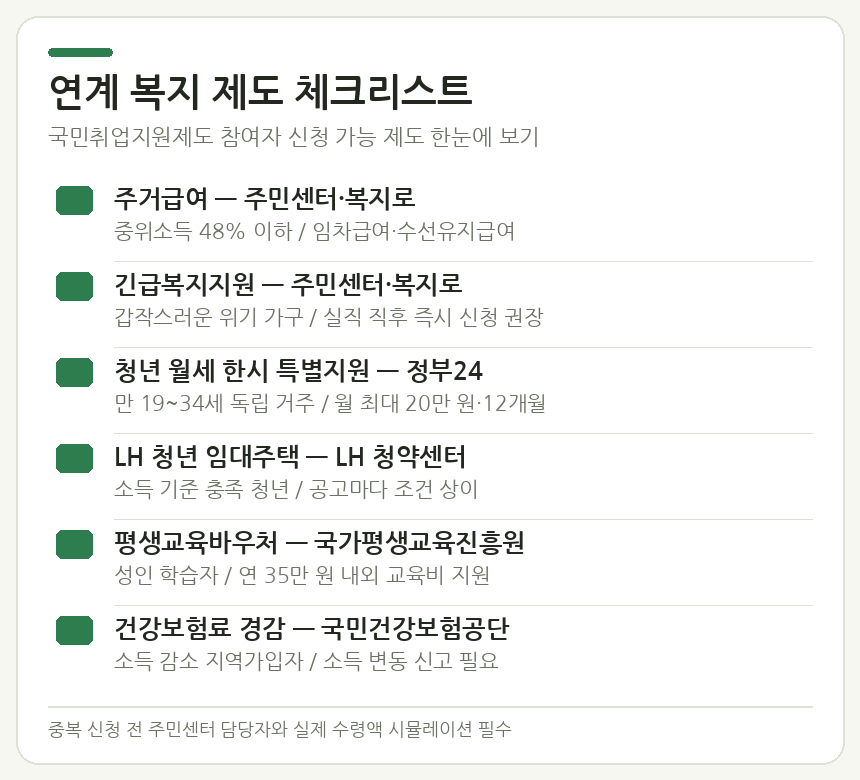Select the 국민취업지원제도 참여자 subtitle text

[293, 137]
